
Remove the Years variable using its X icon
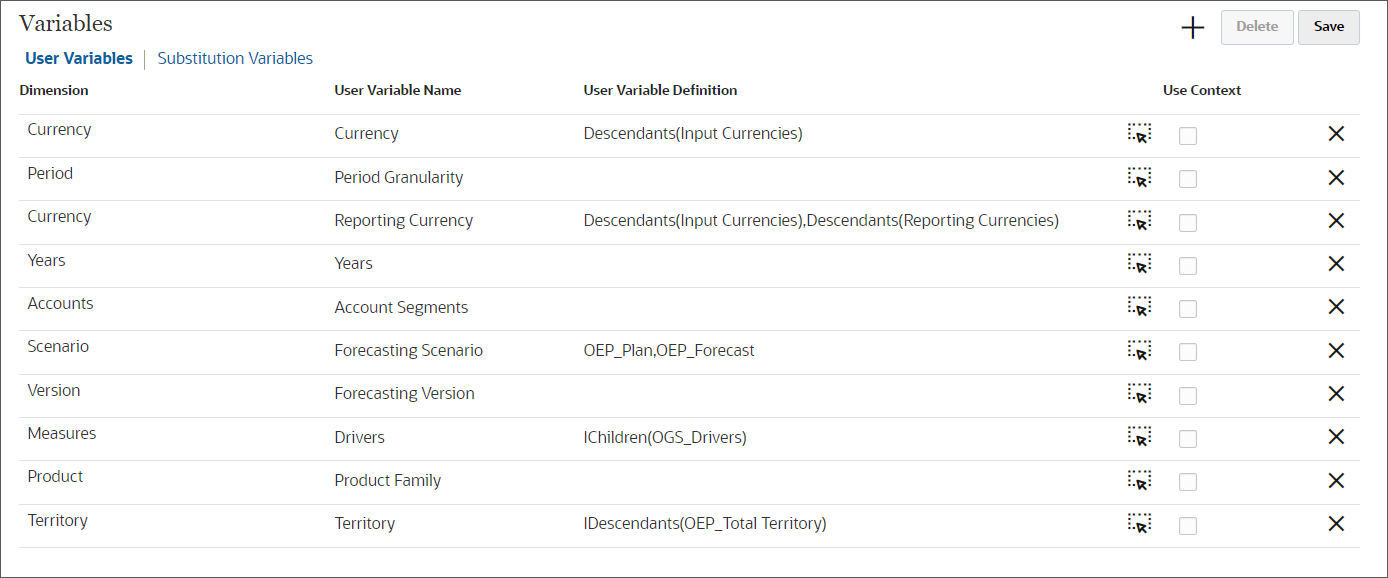click(1336, 264)
